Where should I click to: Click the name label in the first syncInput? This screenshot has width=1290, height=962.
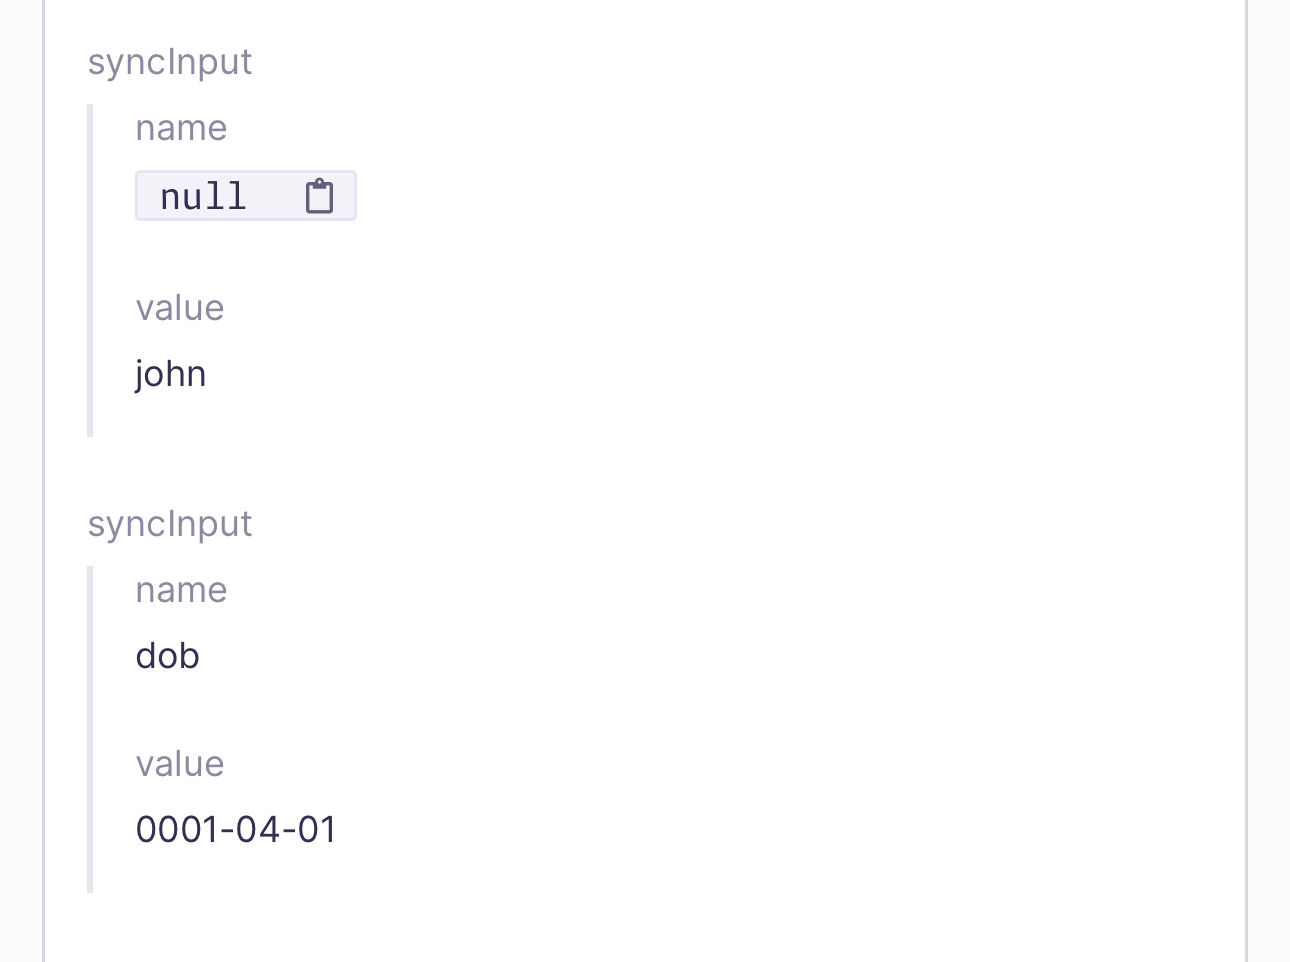point(181,128)
